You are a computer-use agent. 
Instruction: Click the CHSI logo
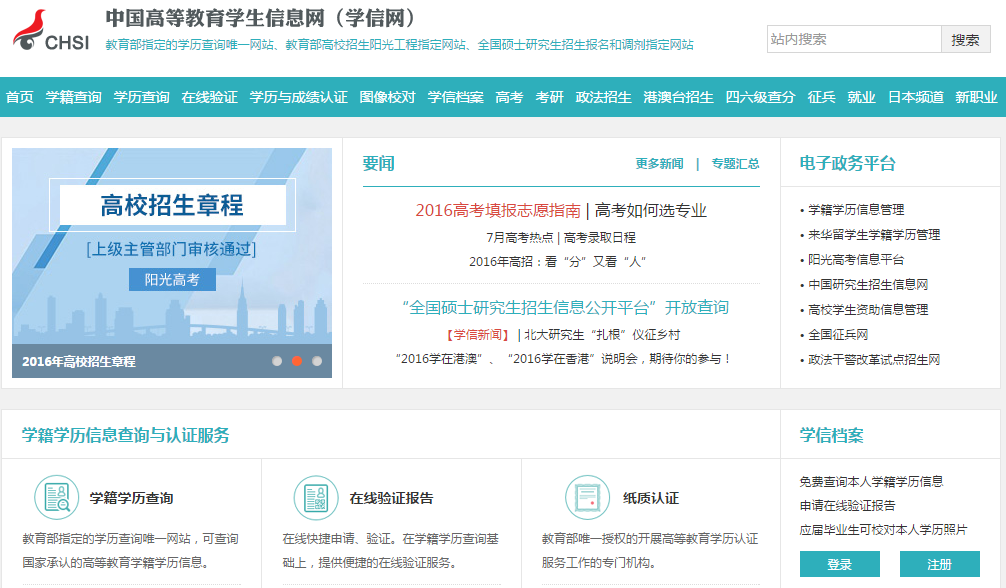(x=51, y=31)
